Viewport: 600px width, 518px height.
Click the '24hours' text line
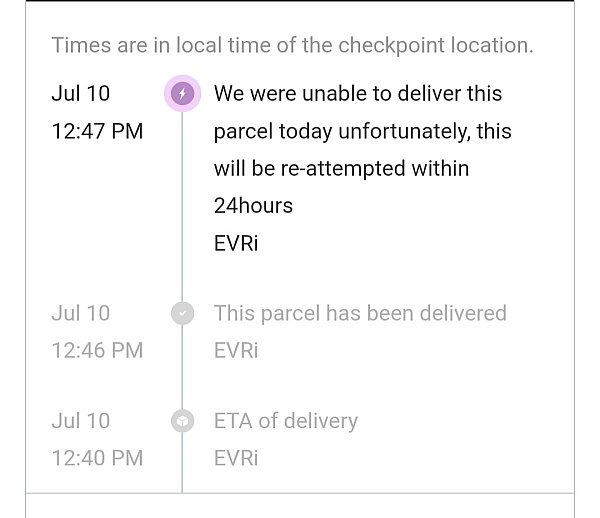(x=253, y=206)
